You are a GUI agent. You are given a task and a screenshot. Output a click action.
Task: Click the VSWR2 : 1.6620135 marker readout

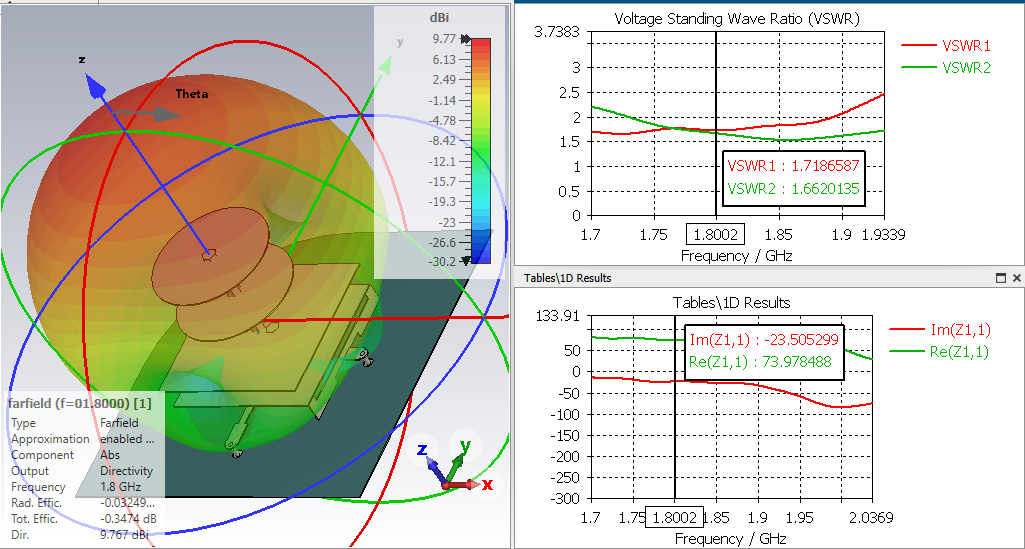click(793, 190)
